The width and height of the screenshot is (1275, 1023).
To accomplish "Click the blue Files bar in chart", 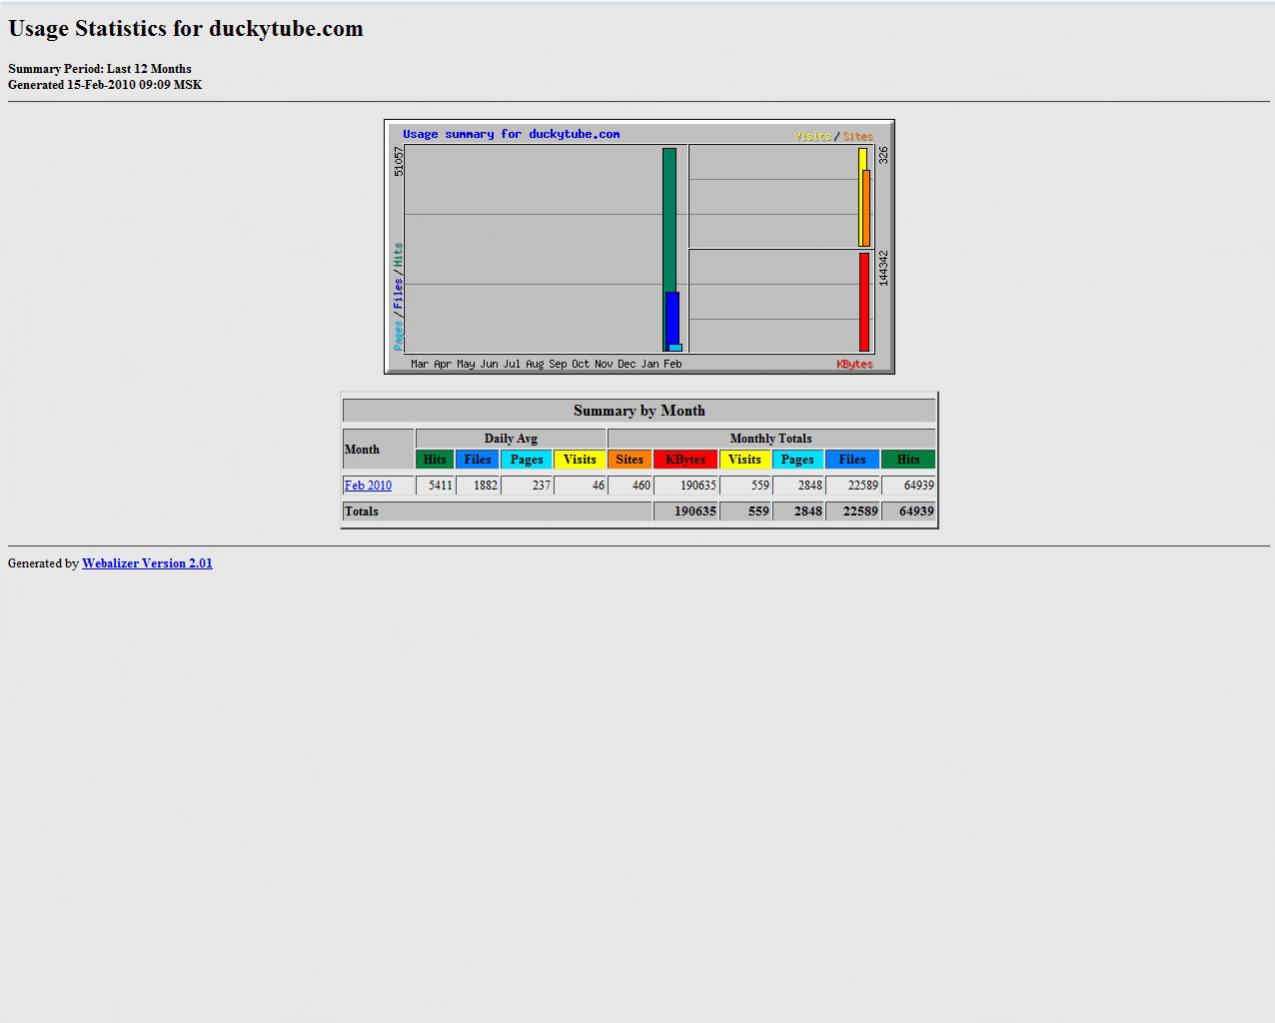I will 672,318.
